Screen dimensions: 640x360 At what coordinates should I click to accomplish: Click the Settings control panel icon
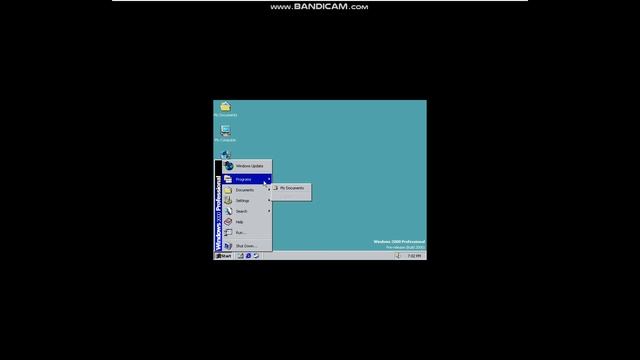coord(228,200)
